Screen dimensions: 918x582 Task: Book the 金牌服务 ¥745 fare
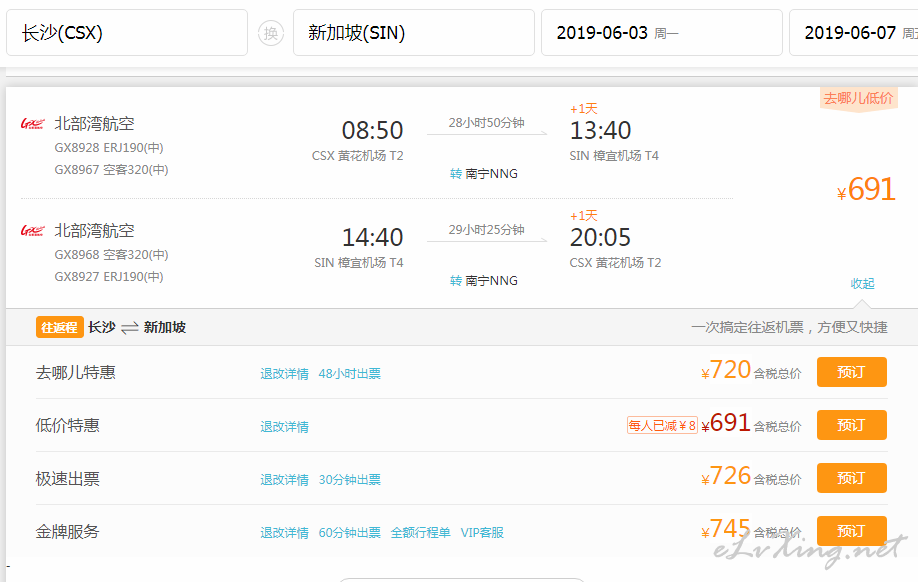coord(852,531)
